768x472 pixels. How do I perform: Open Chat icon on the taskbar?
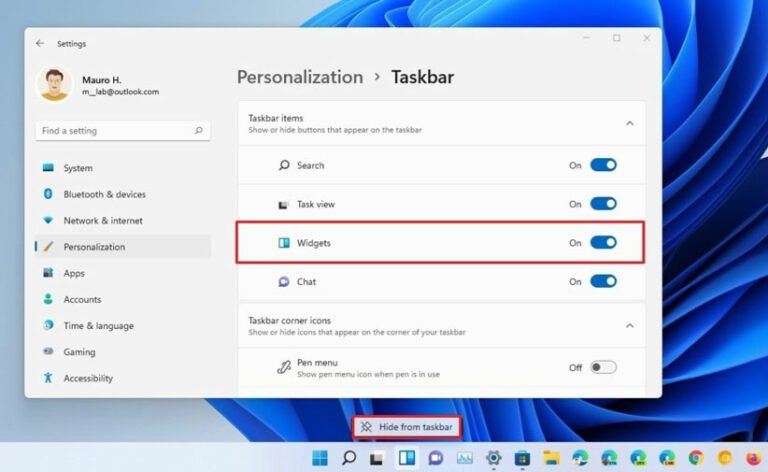(435, 458)
